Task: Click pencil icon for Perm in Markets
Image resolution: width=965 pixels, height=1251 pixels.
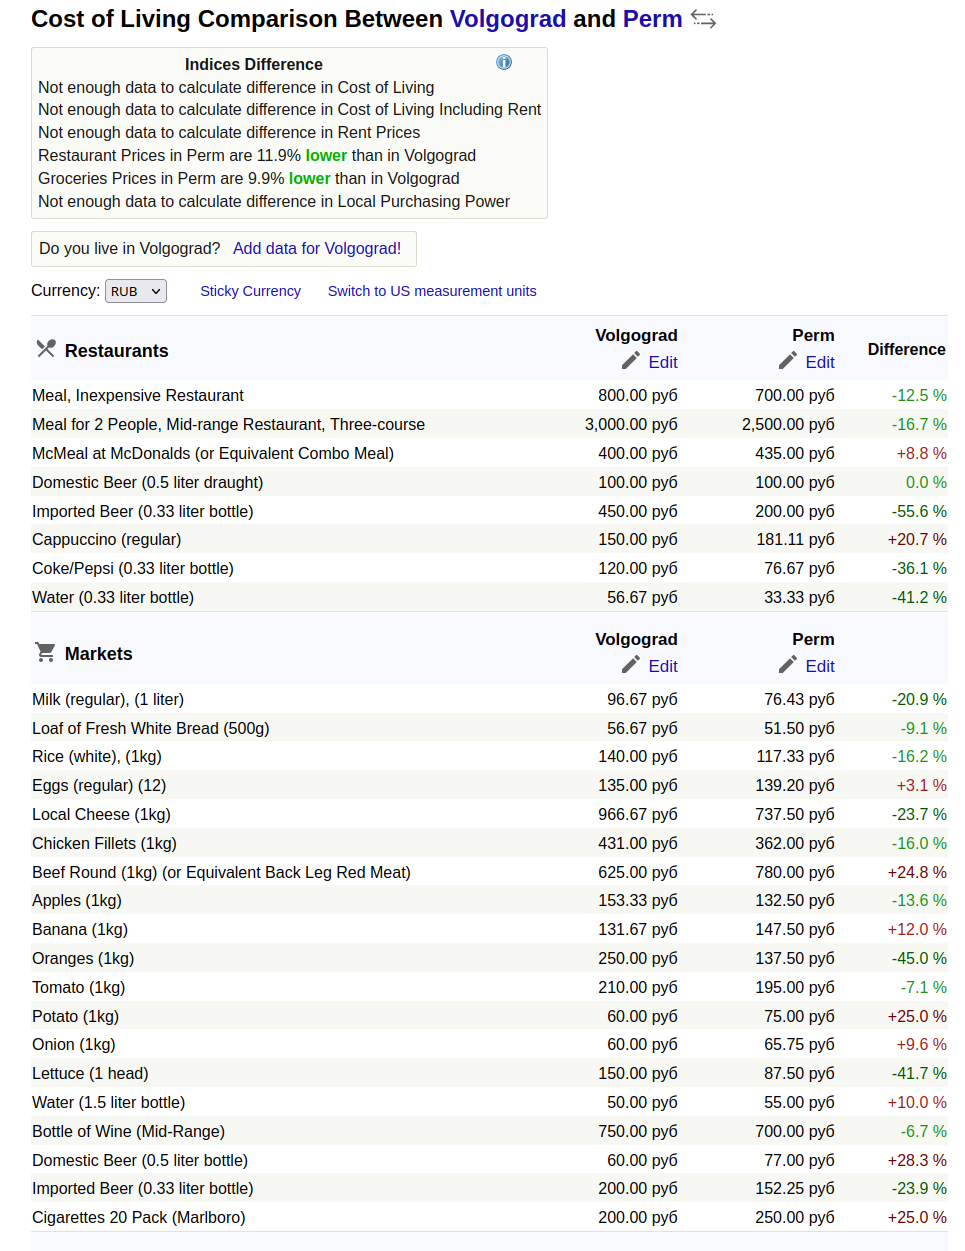Action: 788,665
